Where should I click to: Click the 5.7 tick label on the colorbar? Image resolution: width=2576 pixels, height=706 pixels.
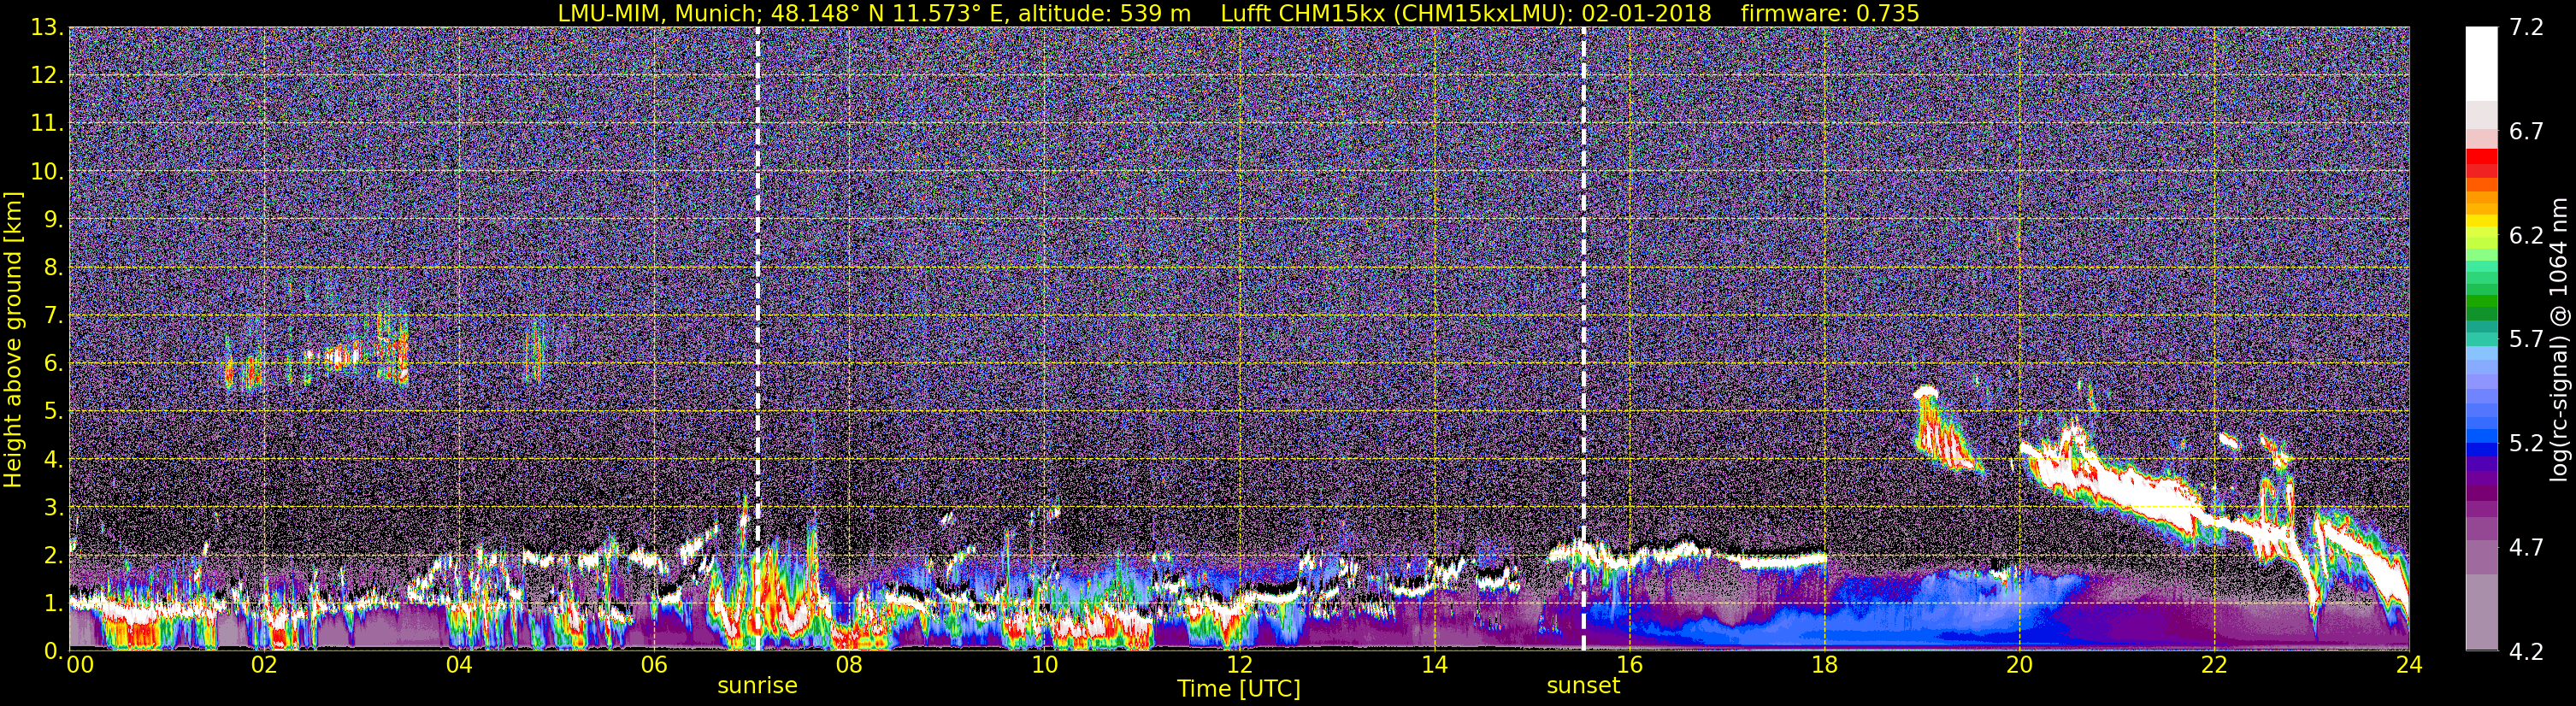(x=2526, y=339)
